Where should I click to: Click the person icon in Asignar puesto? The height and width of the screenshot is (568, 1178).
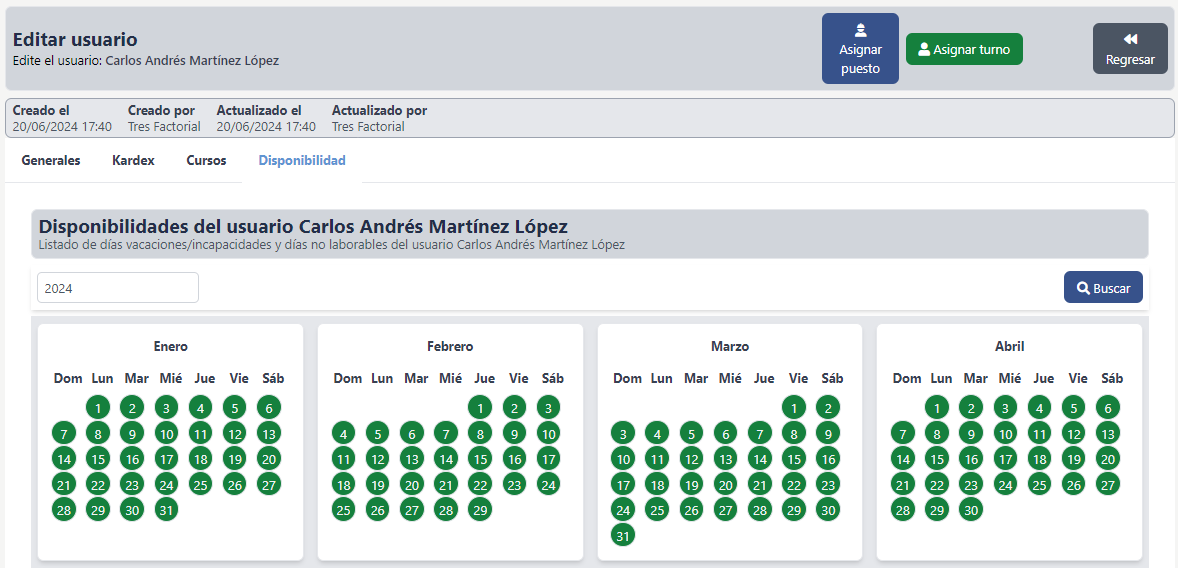(860, 30)
